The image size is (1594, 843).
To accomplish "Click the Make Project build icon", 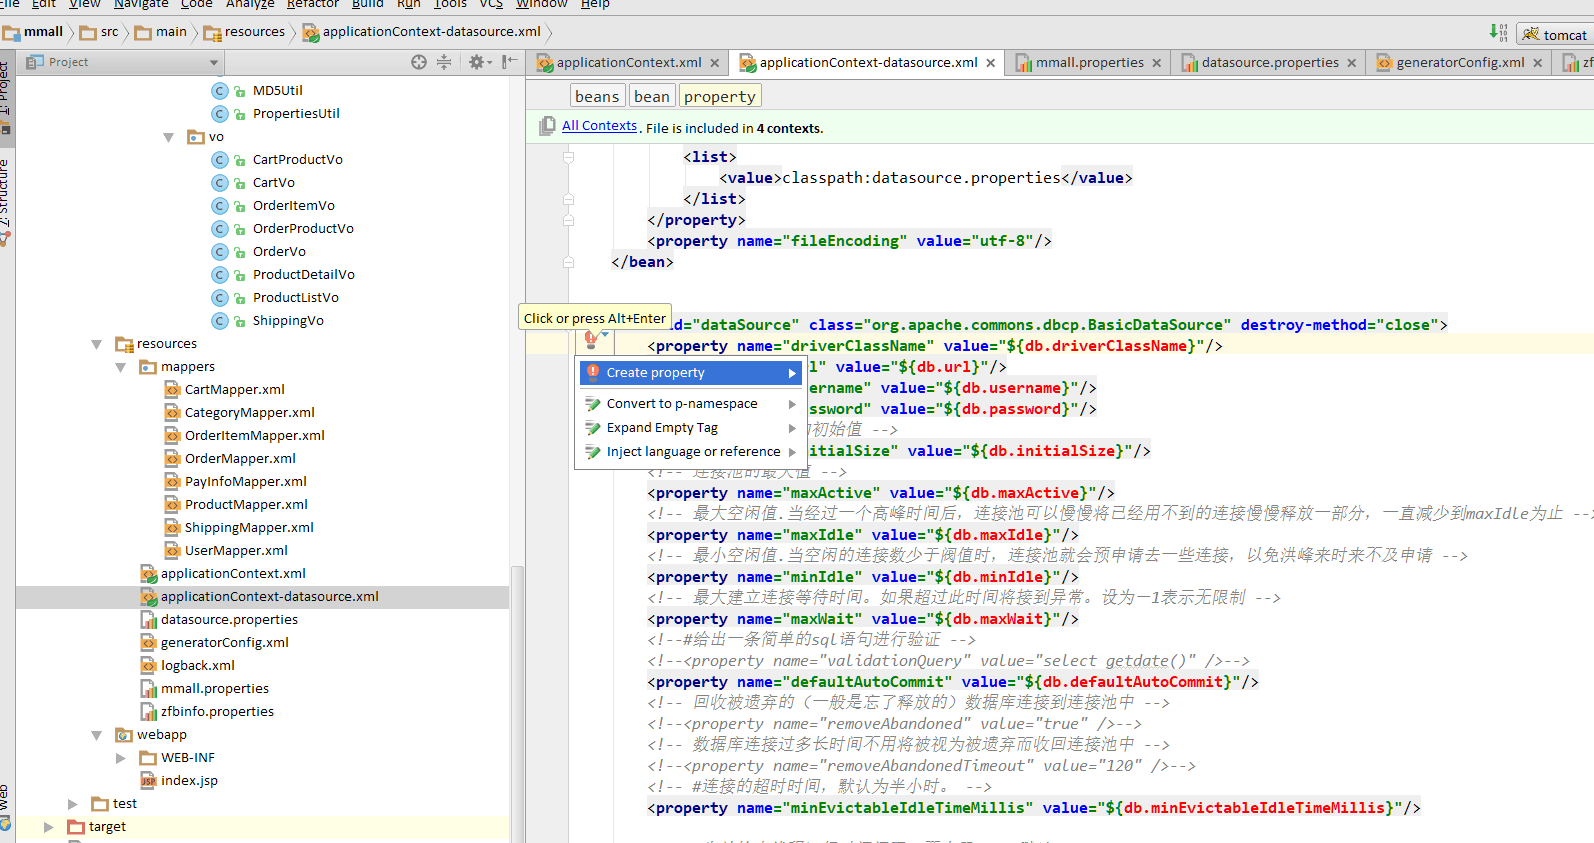I will [1498, 32].
